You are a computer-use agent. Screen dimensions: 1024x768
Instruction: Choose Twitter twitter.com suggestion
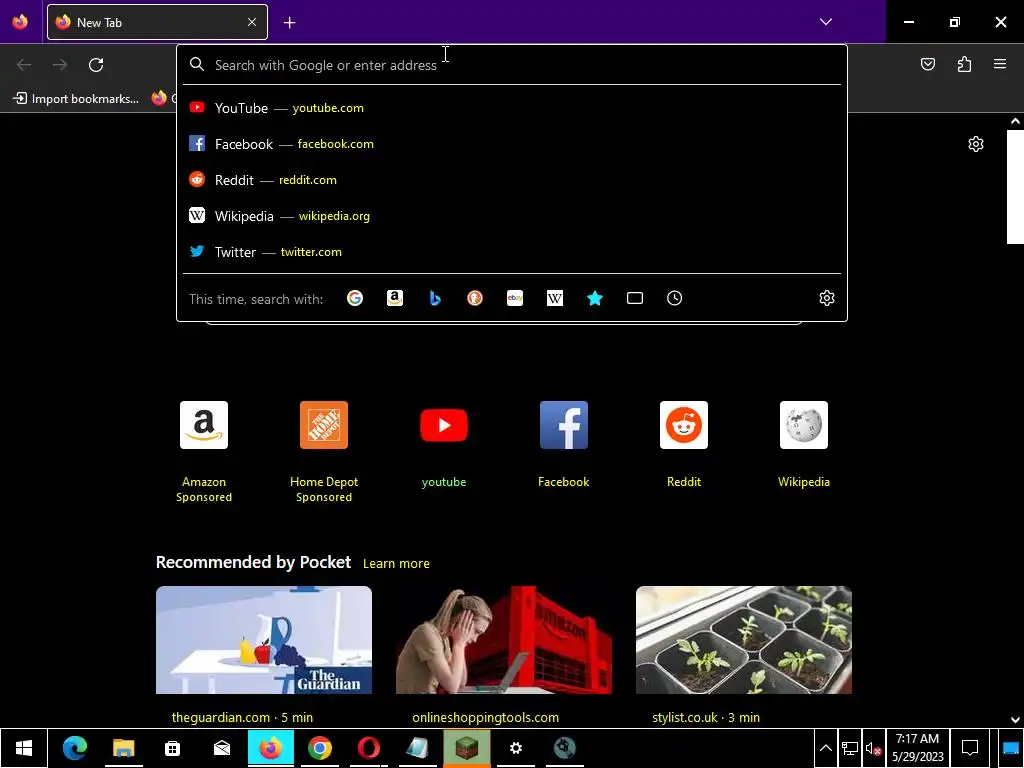[x=511, y=251]
